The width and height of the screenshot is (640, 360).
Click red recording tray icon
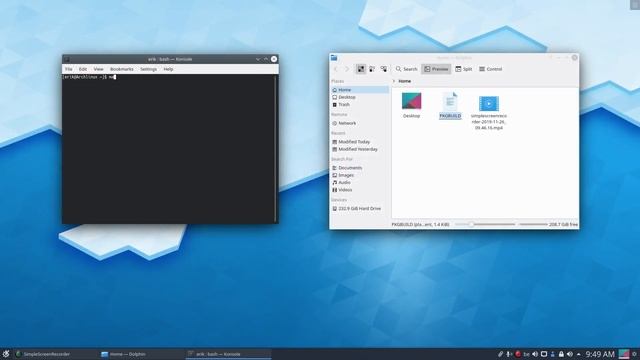(518, 354)
